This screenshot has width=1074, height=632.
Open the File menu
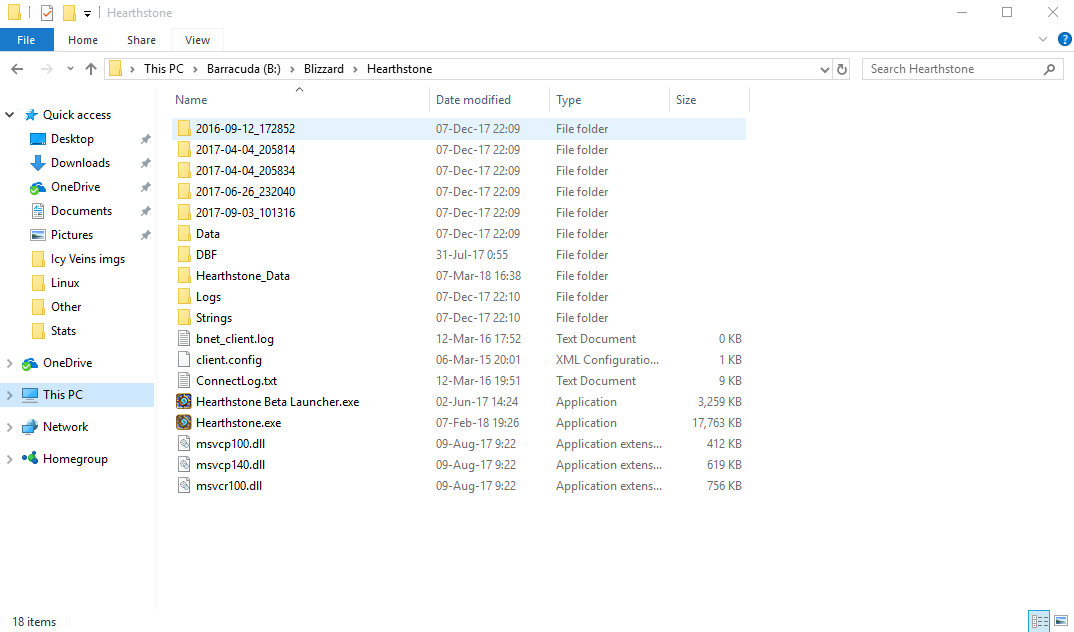click(x=26, y=40)
